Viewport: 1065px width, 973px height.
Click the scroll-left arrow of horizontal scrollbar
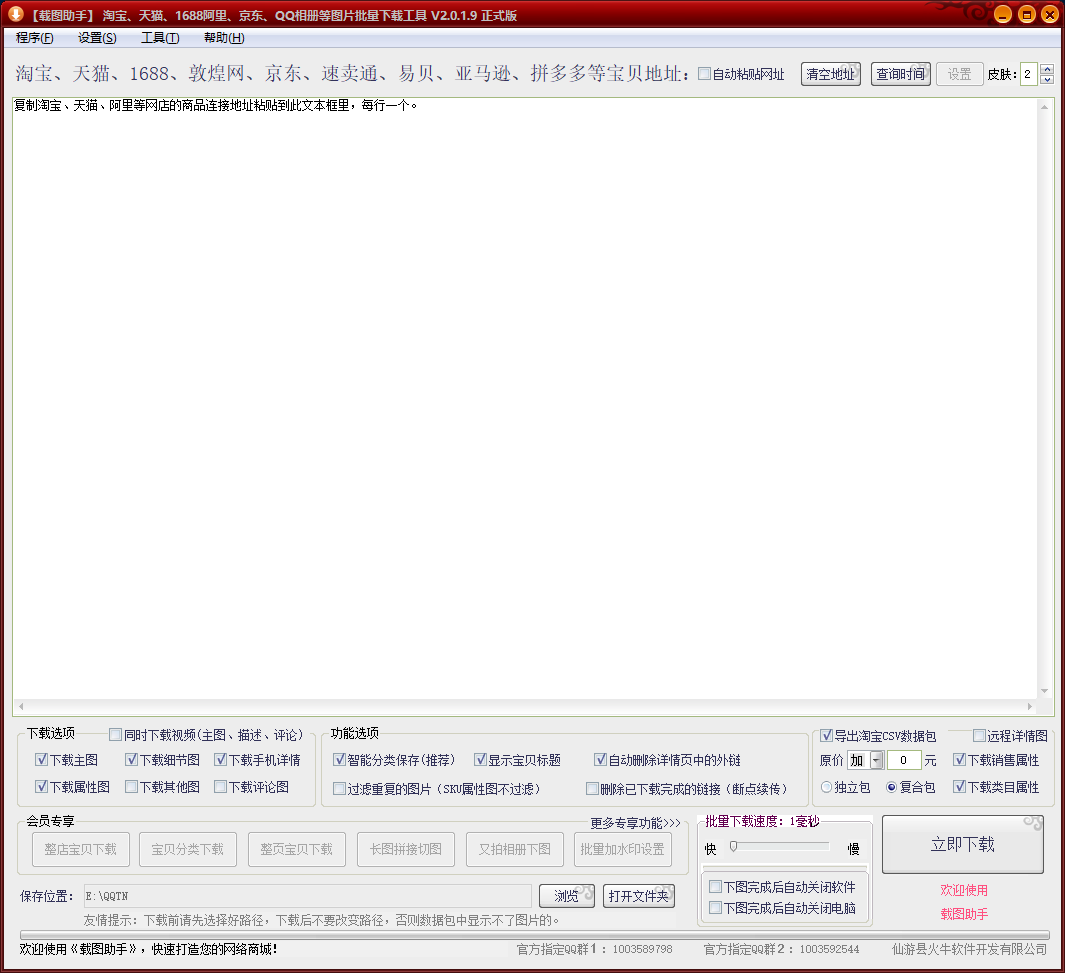coord(20,706)
